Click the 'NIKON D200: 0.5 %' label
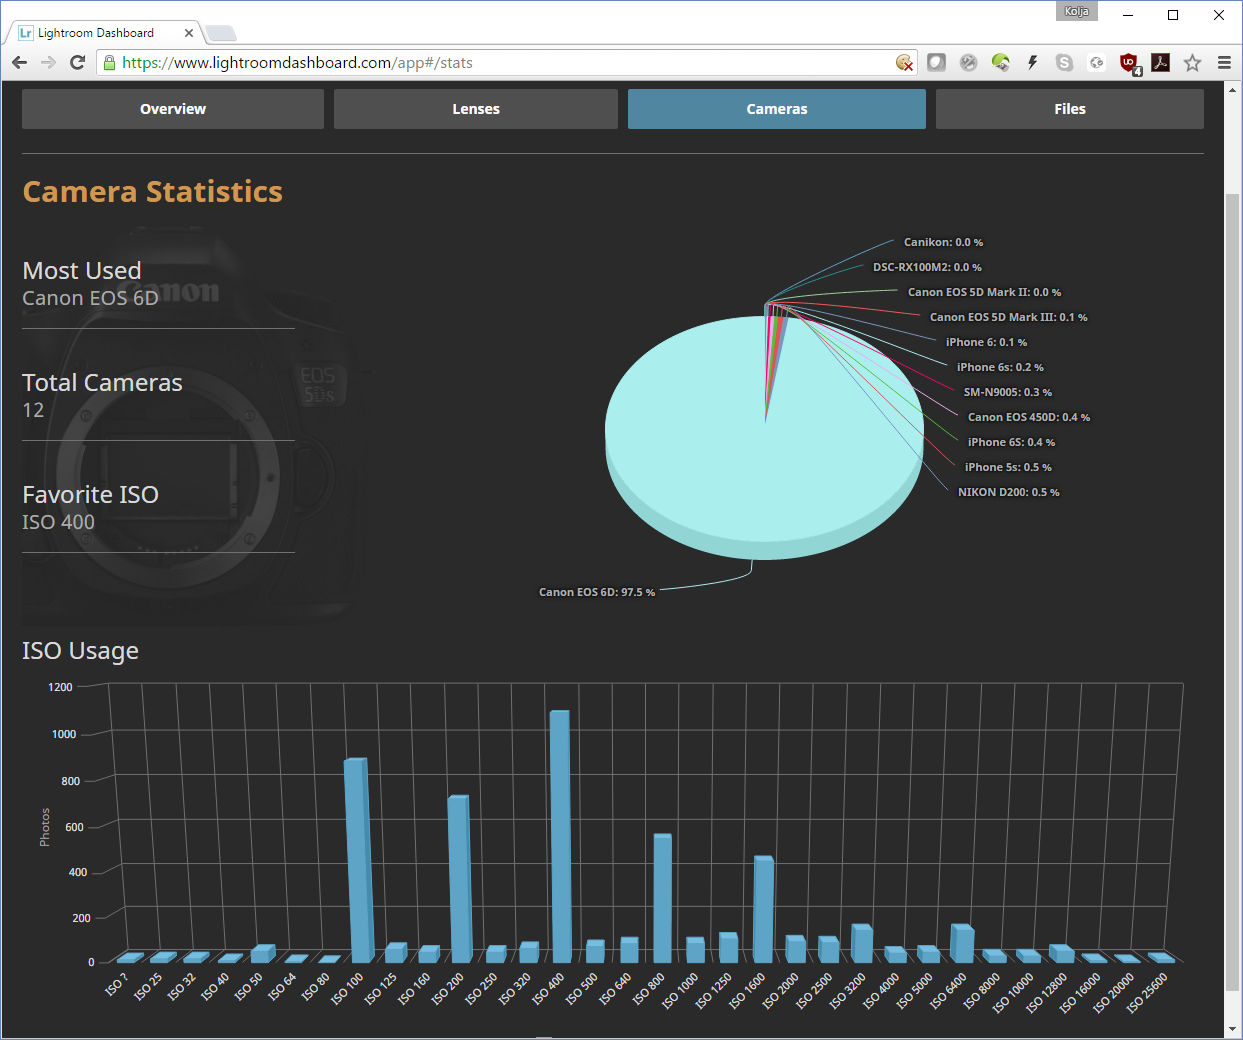 [x=1008, y=492]
